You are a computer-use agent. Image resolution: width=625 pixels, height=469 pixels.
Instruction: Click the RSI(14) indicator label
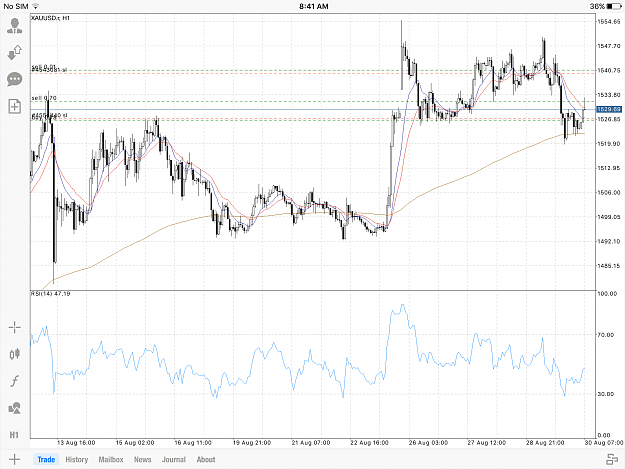(51, 294)
